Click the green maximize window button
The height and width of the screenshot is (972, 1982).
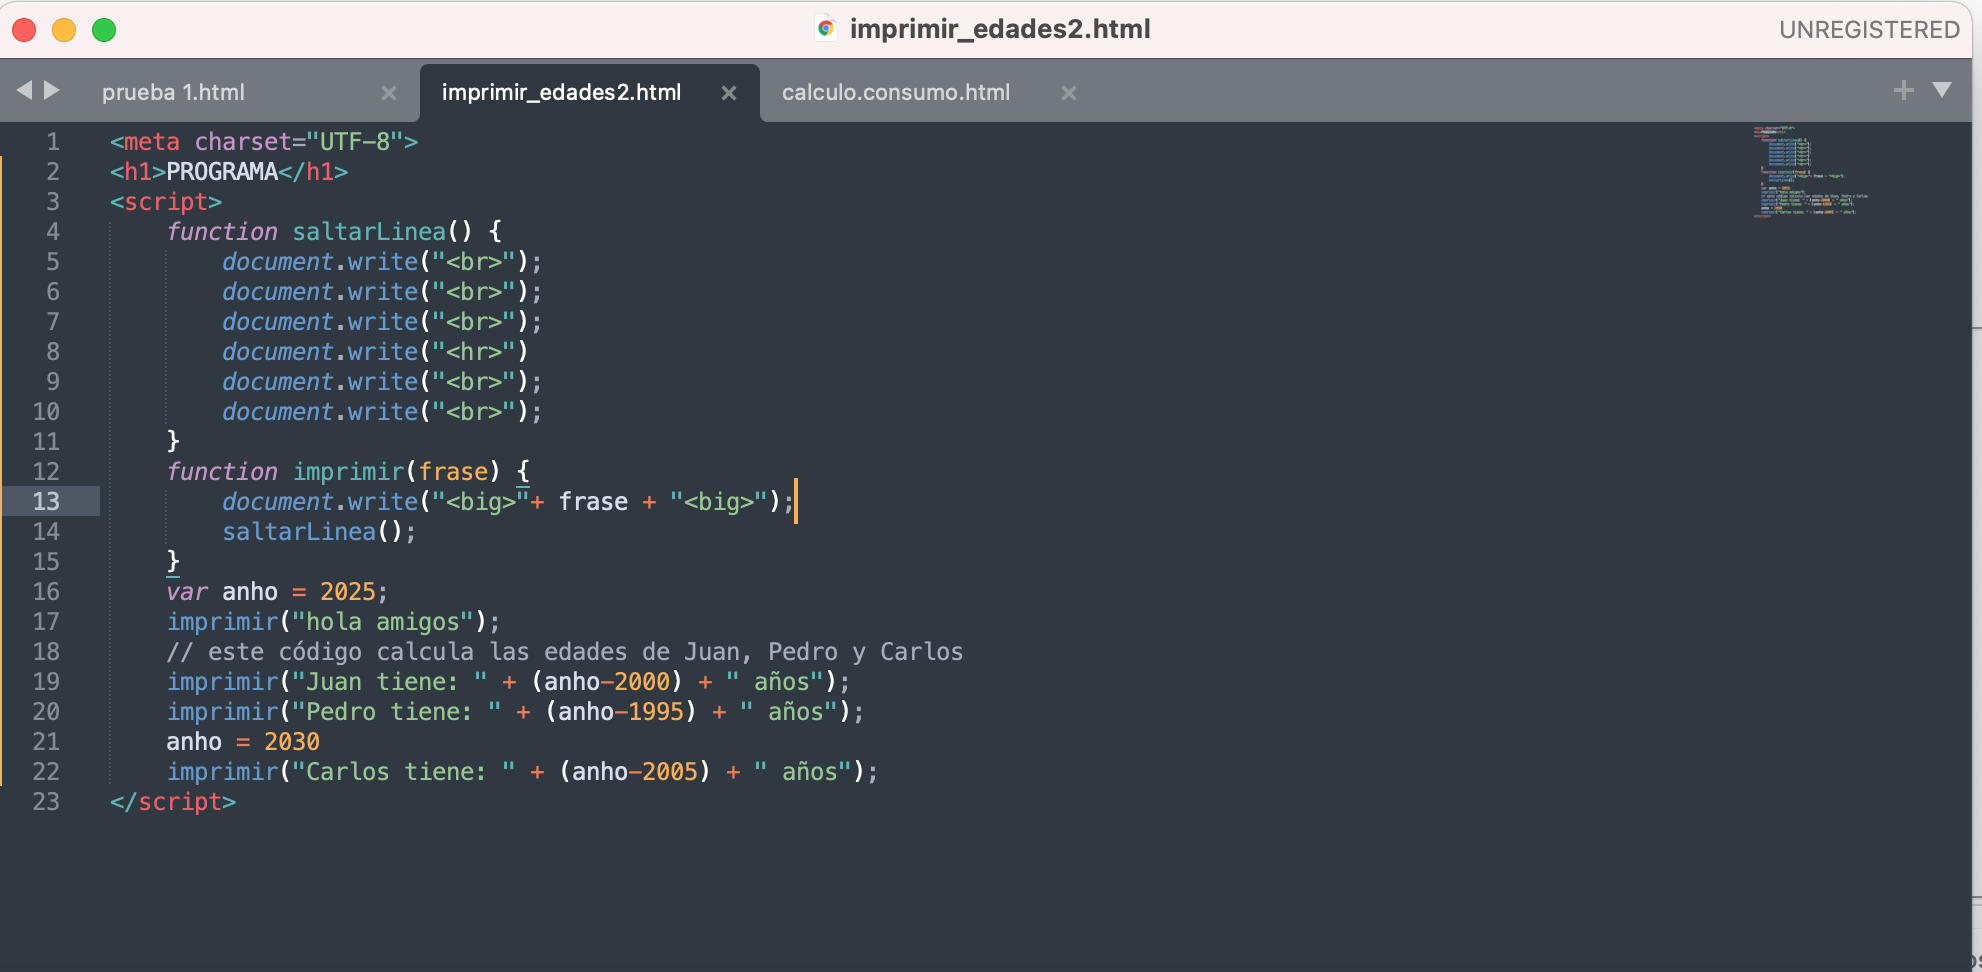pyautogui.click(x=104, y=30)
